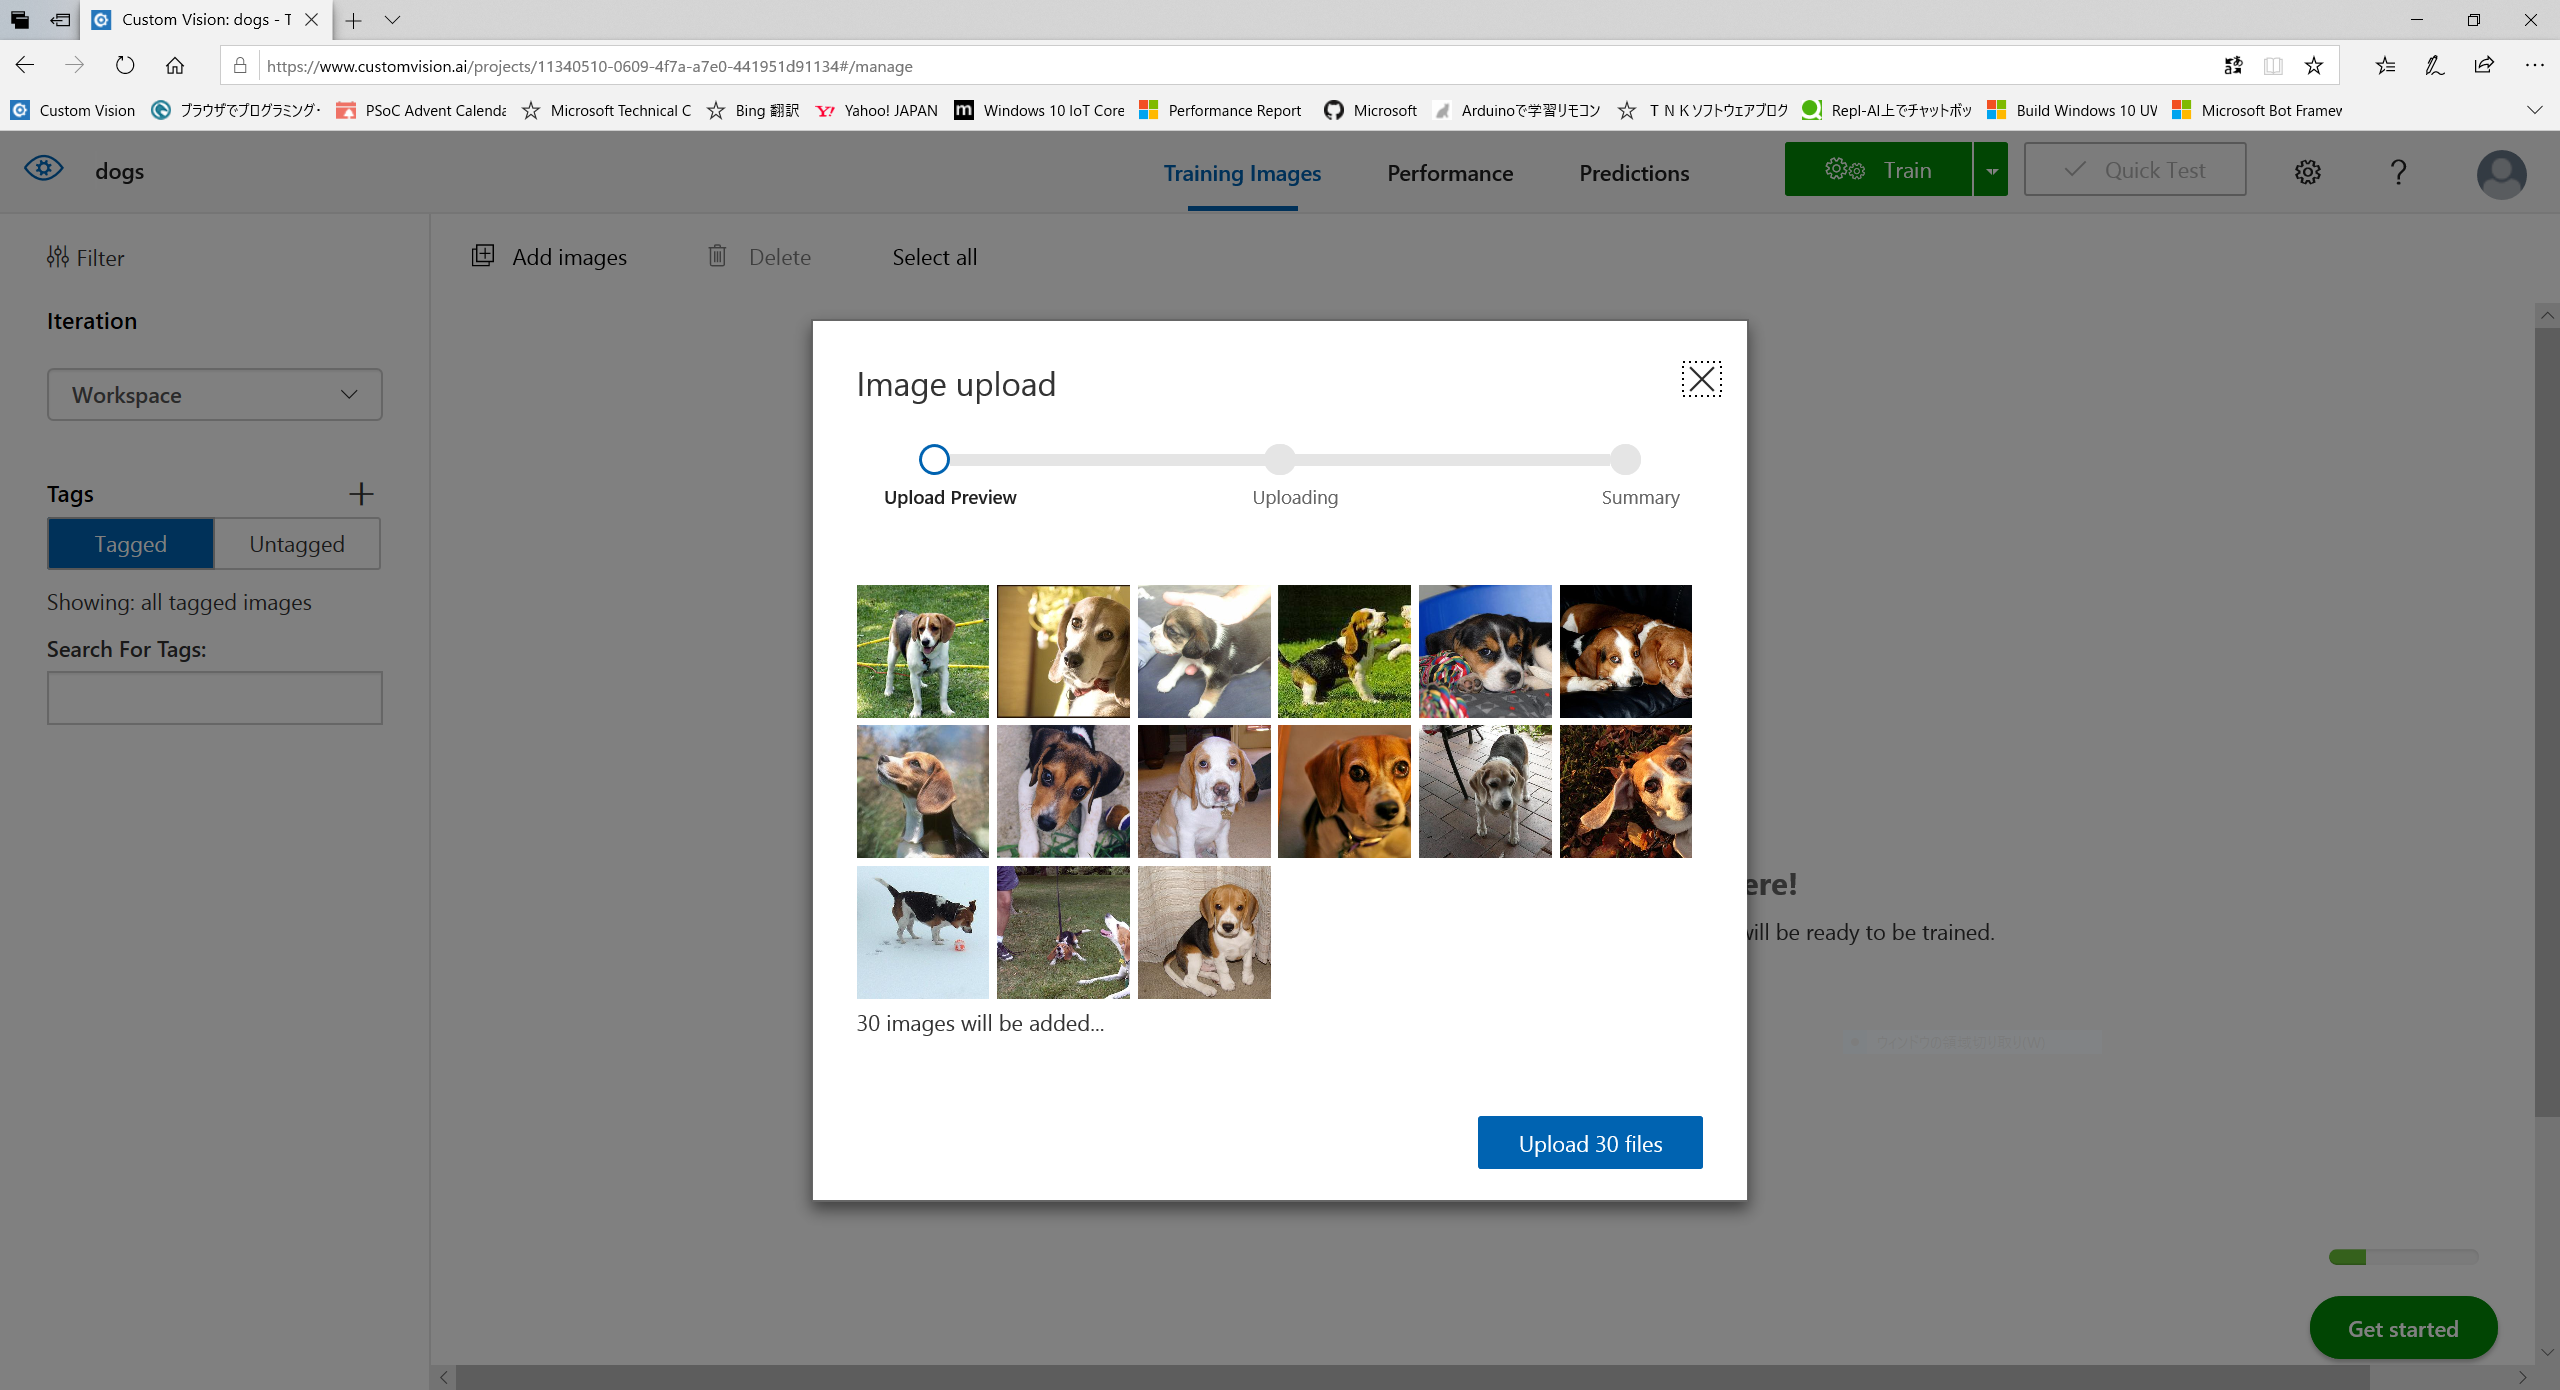Select the Upload Preview step circle

934,460
